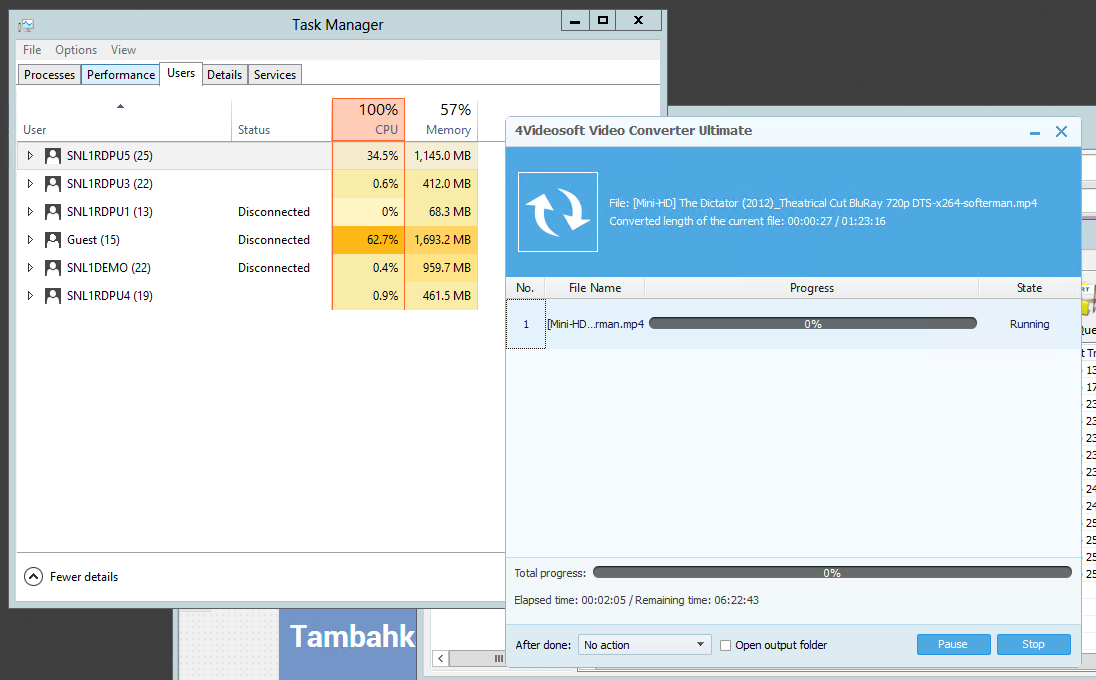Click the 1,693.2 MB memory value
Viewport: 1096px width, 680px height.
click(442, 240)
